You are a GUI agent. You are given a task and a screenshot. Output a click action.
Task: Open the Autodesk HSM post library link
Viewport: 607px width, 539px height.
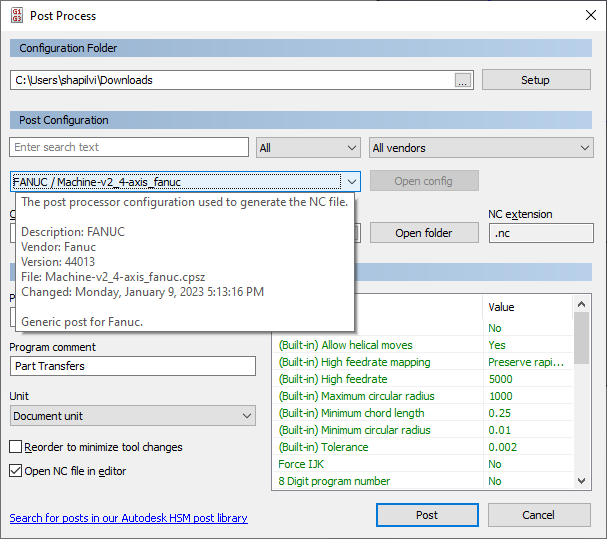[128, 518]
